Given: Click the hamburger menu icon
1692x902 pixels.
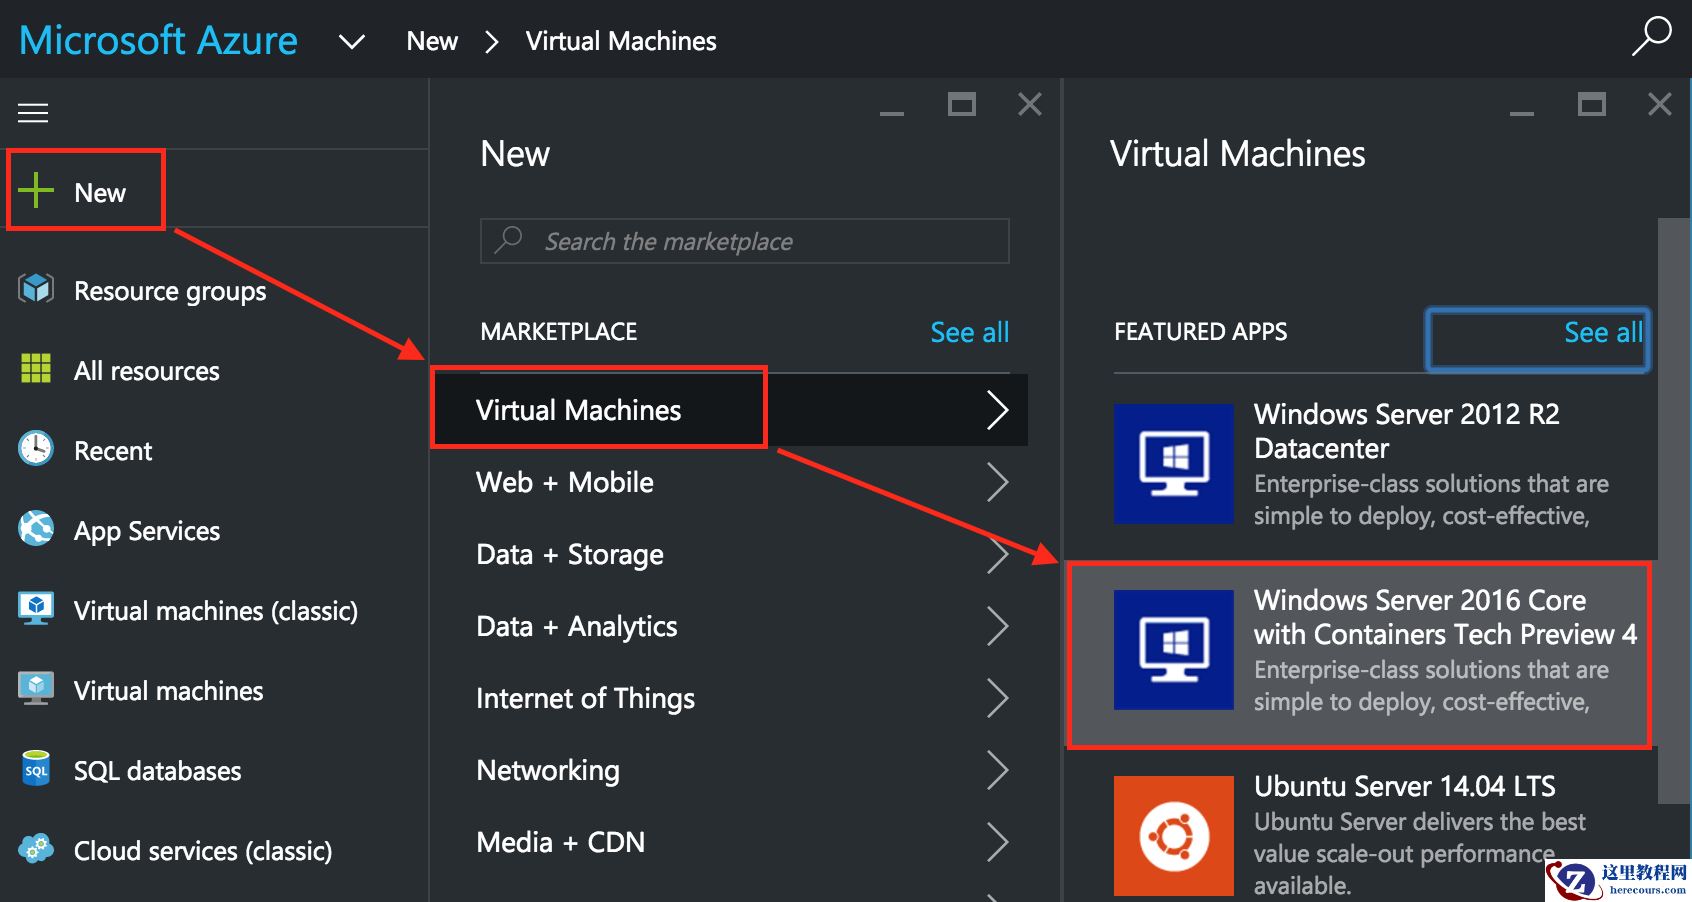Looking at the screenshot, I should [33, 113].
